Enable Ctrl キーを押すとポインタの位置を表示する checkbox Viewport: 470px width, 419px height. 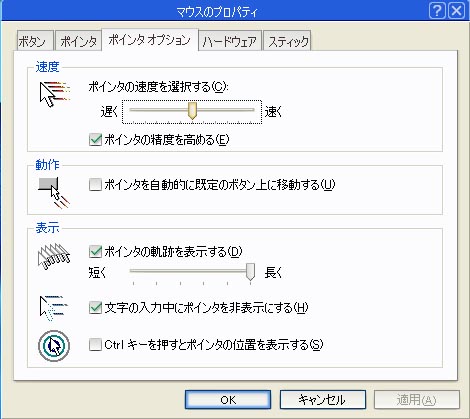(95, 345)
